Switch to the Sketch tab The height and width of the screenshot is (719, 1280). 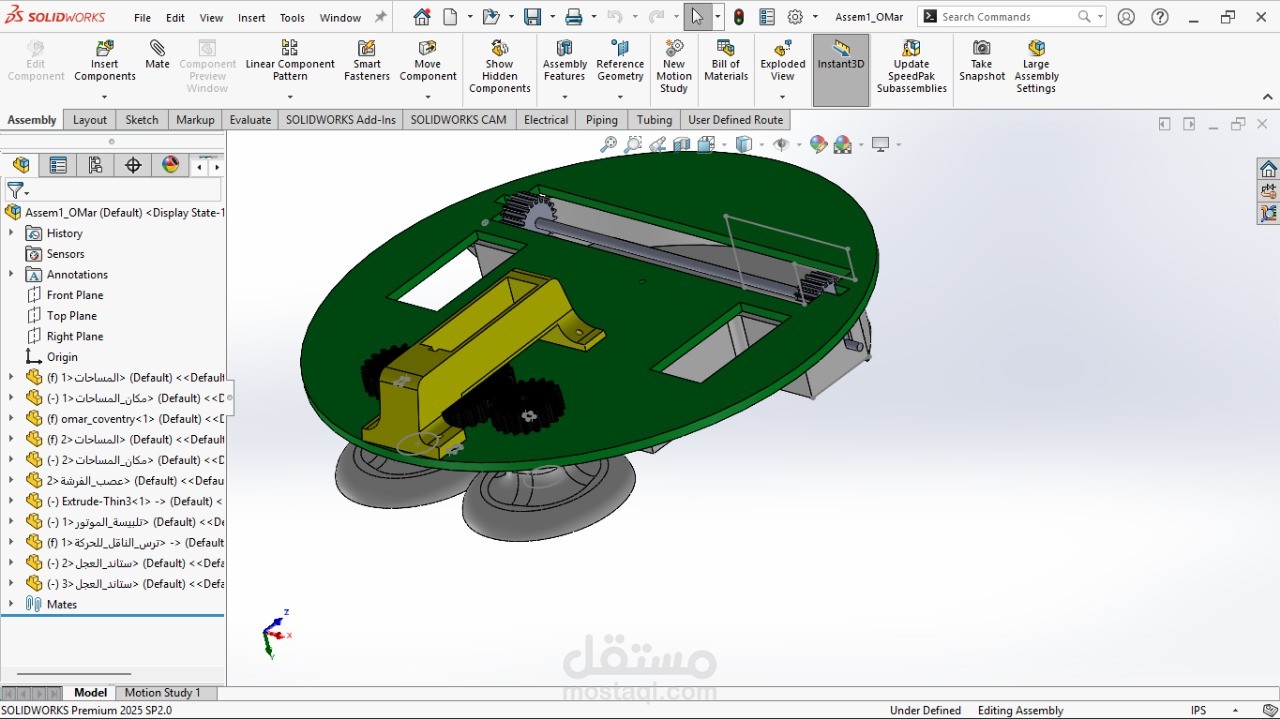coord(142,120)
